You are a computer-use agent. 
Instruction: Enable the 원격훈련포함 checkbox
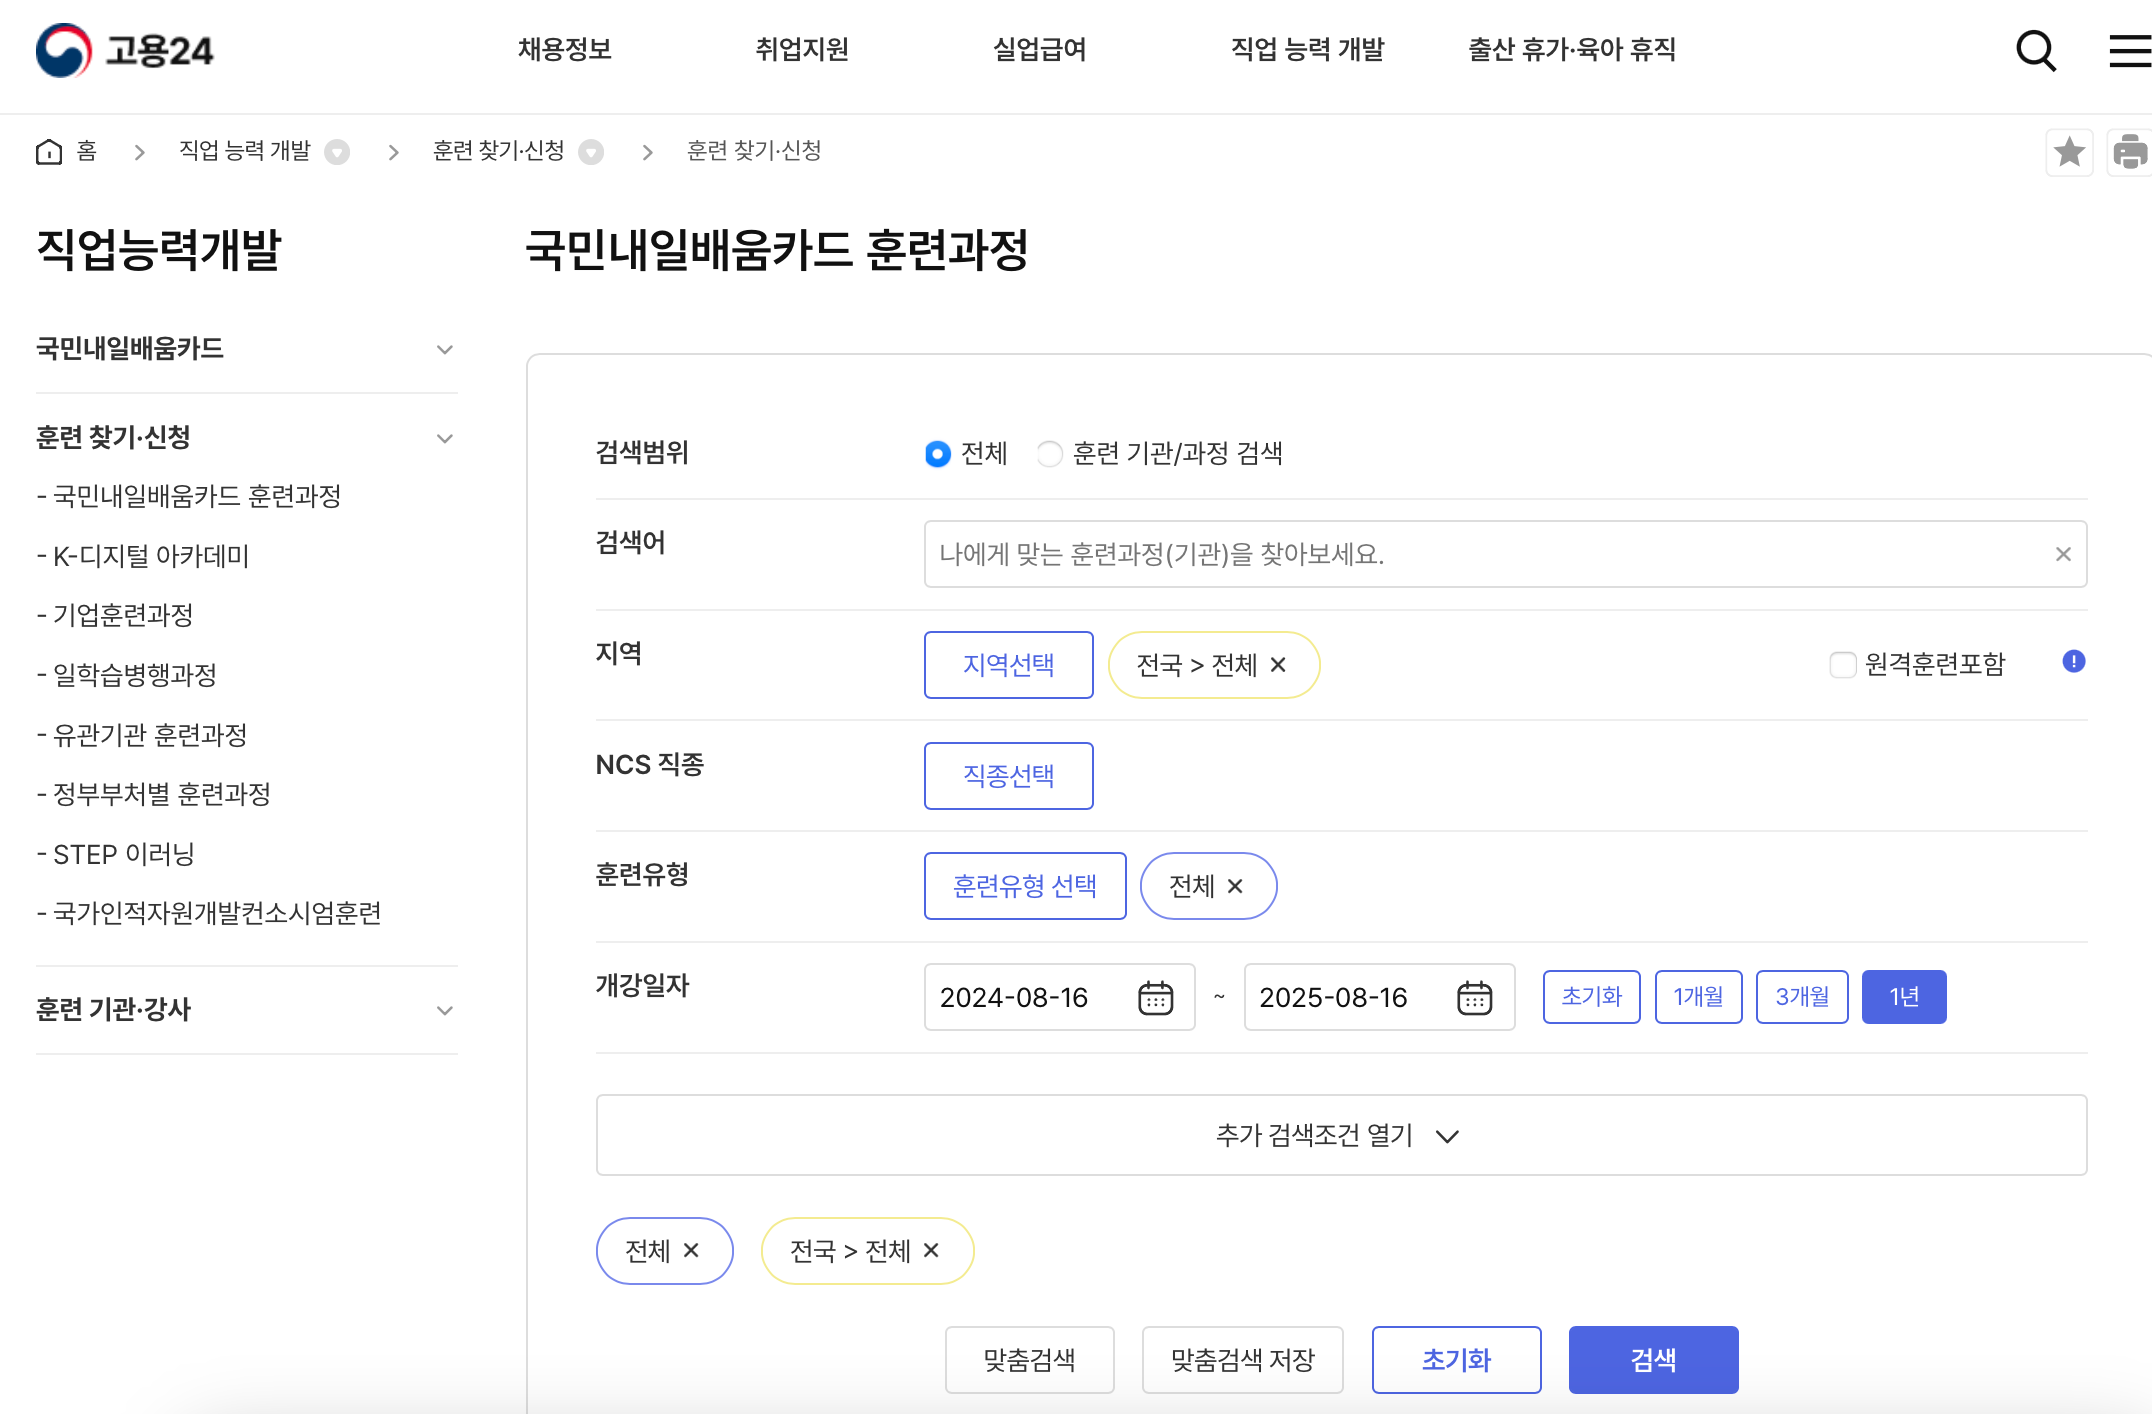(1842, 664)
